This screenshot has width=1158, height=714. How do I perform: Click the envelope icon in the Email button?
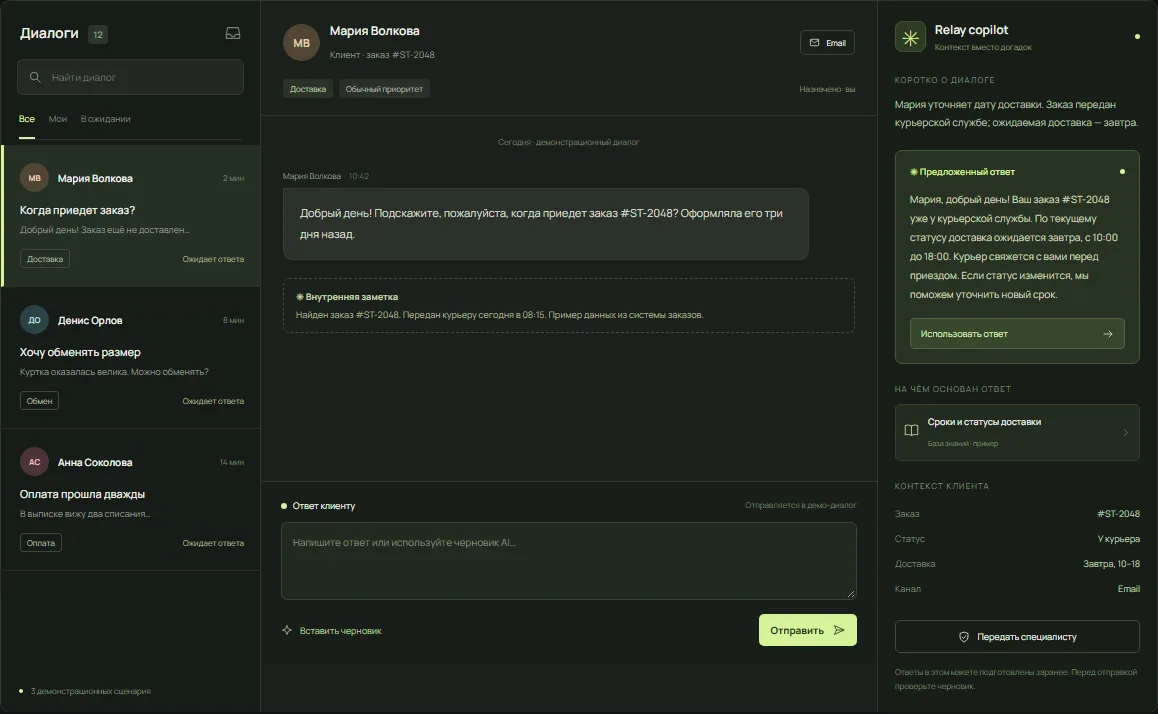click(815, 43)
